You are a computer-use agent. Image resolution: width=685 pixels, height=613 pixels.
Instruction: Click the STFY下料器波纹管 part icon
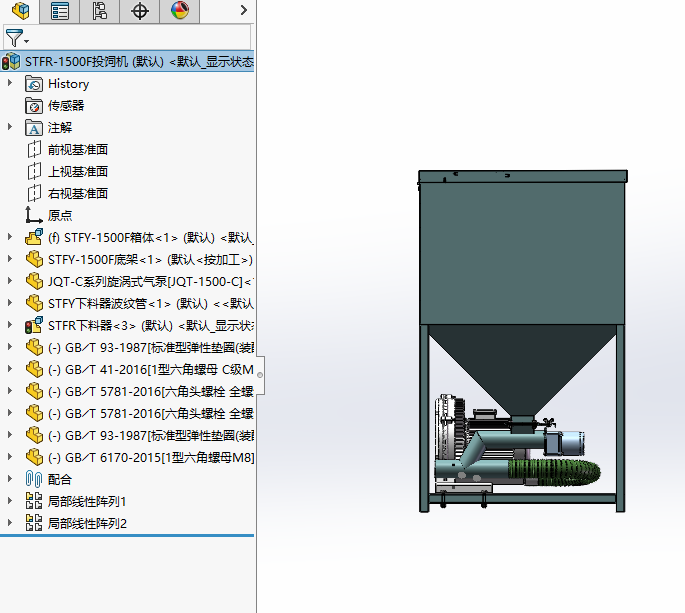point(34,303)
